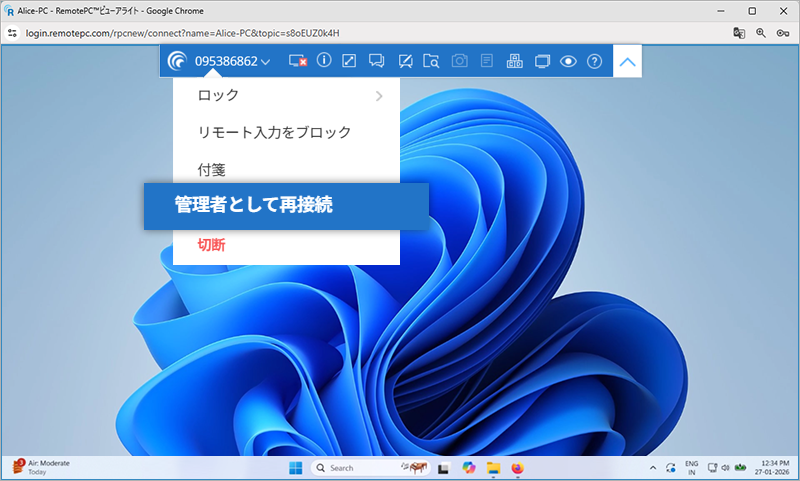Click the RemotePC logo in the toolbar
Viewport: 800px width, 481px height.
pyautogui.click(x=177, y=61)
